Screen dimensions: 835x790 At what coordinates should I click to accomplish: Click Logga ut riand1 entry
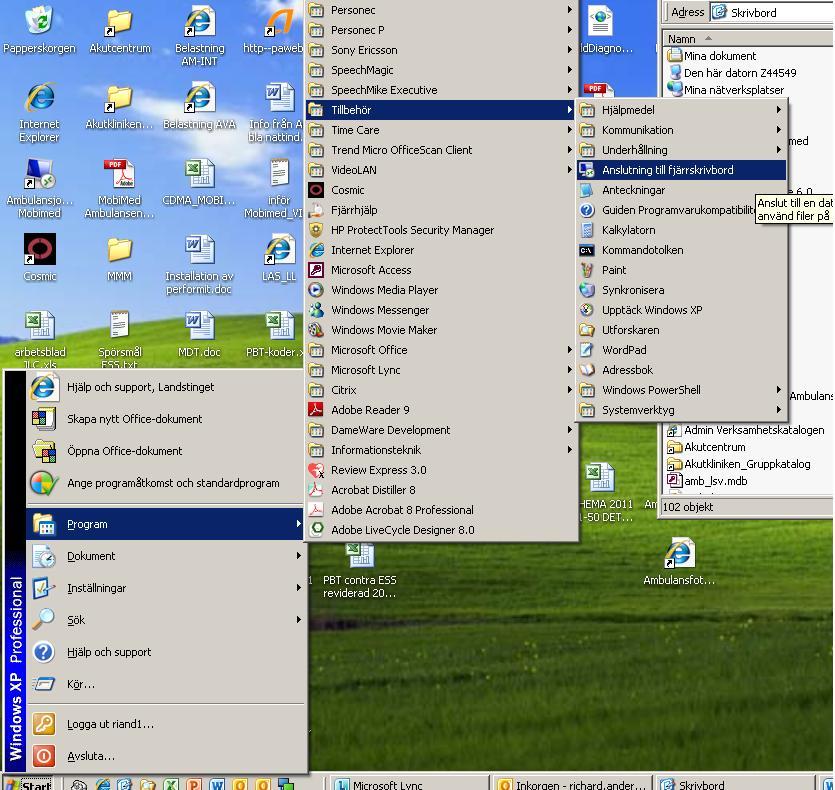165,724
